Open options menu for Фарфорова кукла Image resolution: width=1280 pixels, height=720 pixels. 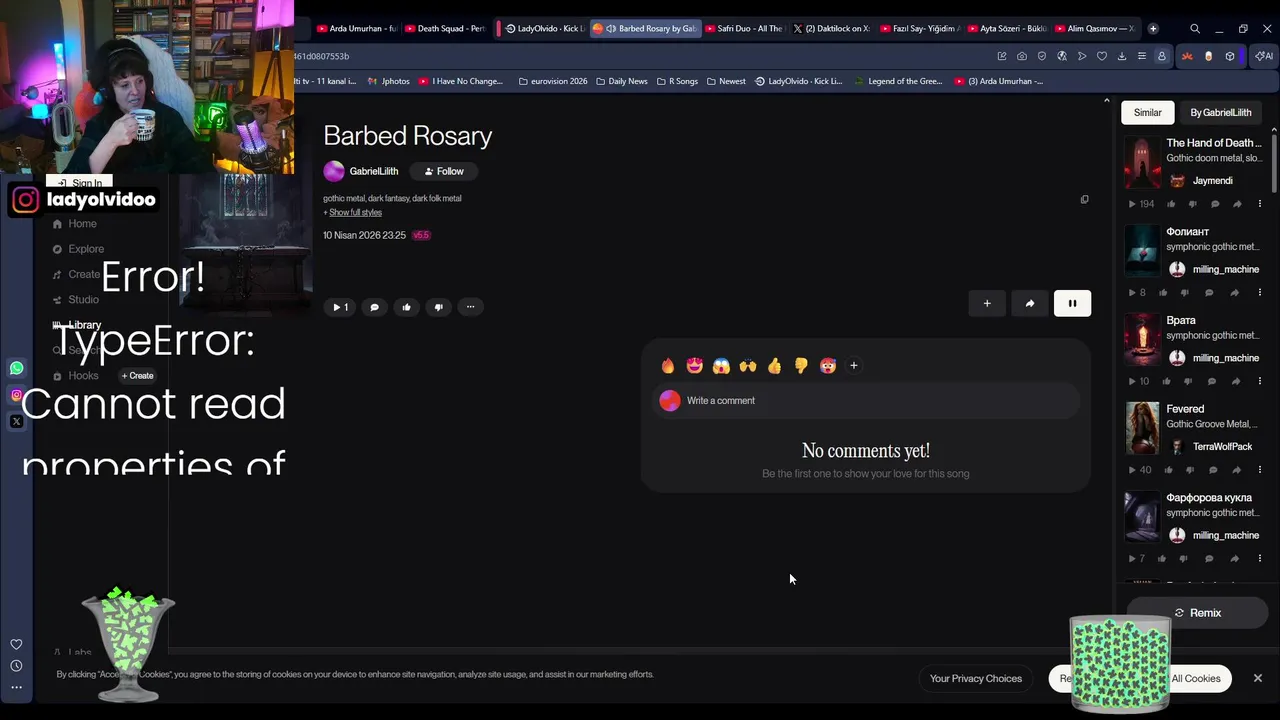1259,558
